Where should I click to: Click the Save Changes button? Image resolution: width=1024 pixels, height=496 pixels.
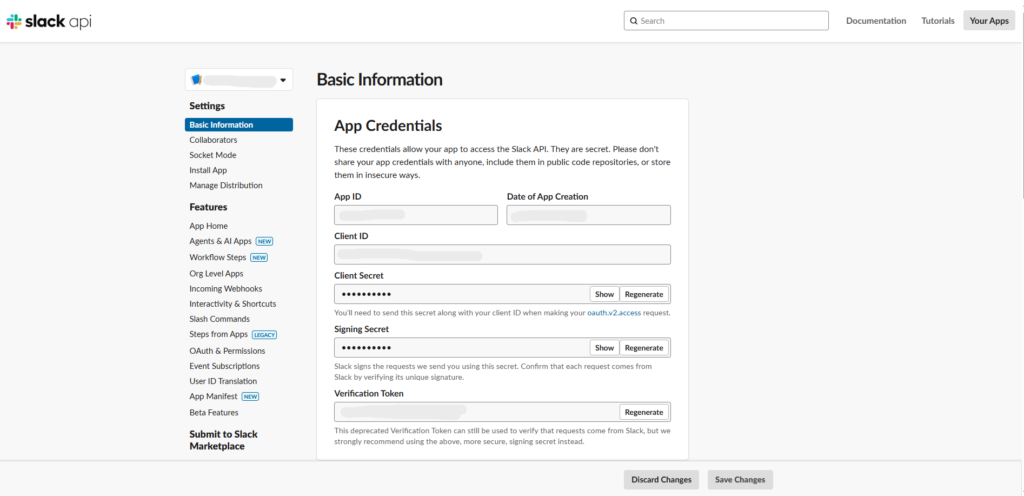[740, 480]
